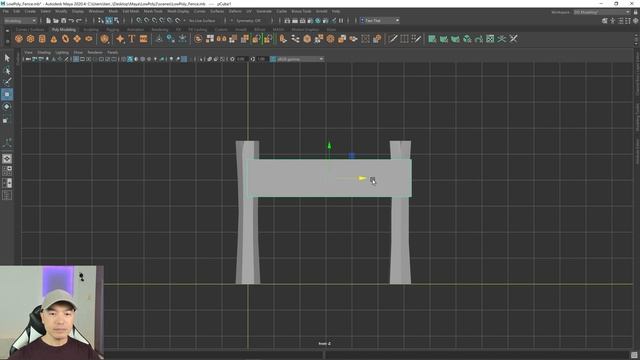
Task: Create a polygon plane from shelf
Action: pos(77,39)
